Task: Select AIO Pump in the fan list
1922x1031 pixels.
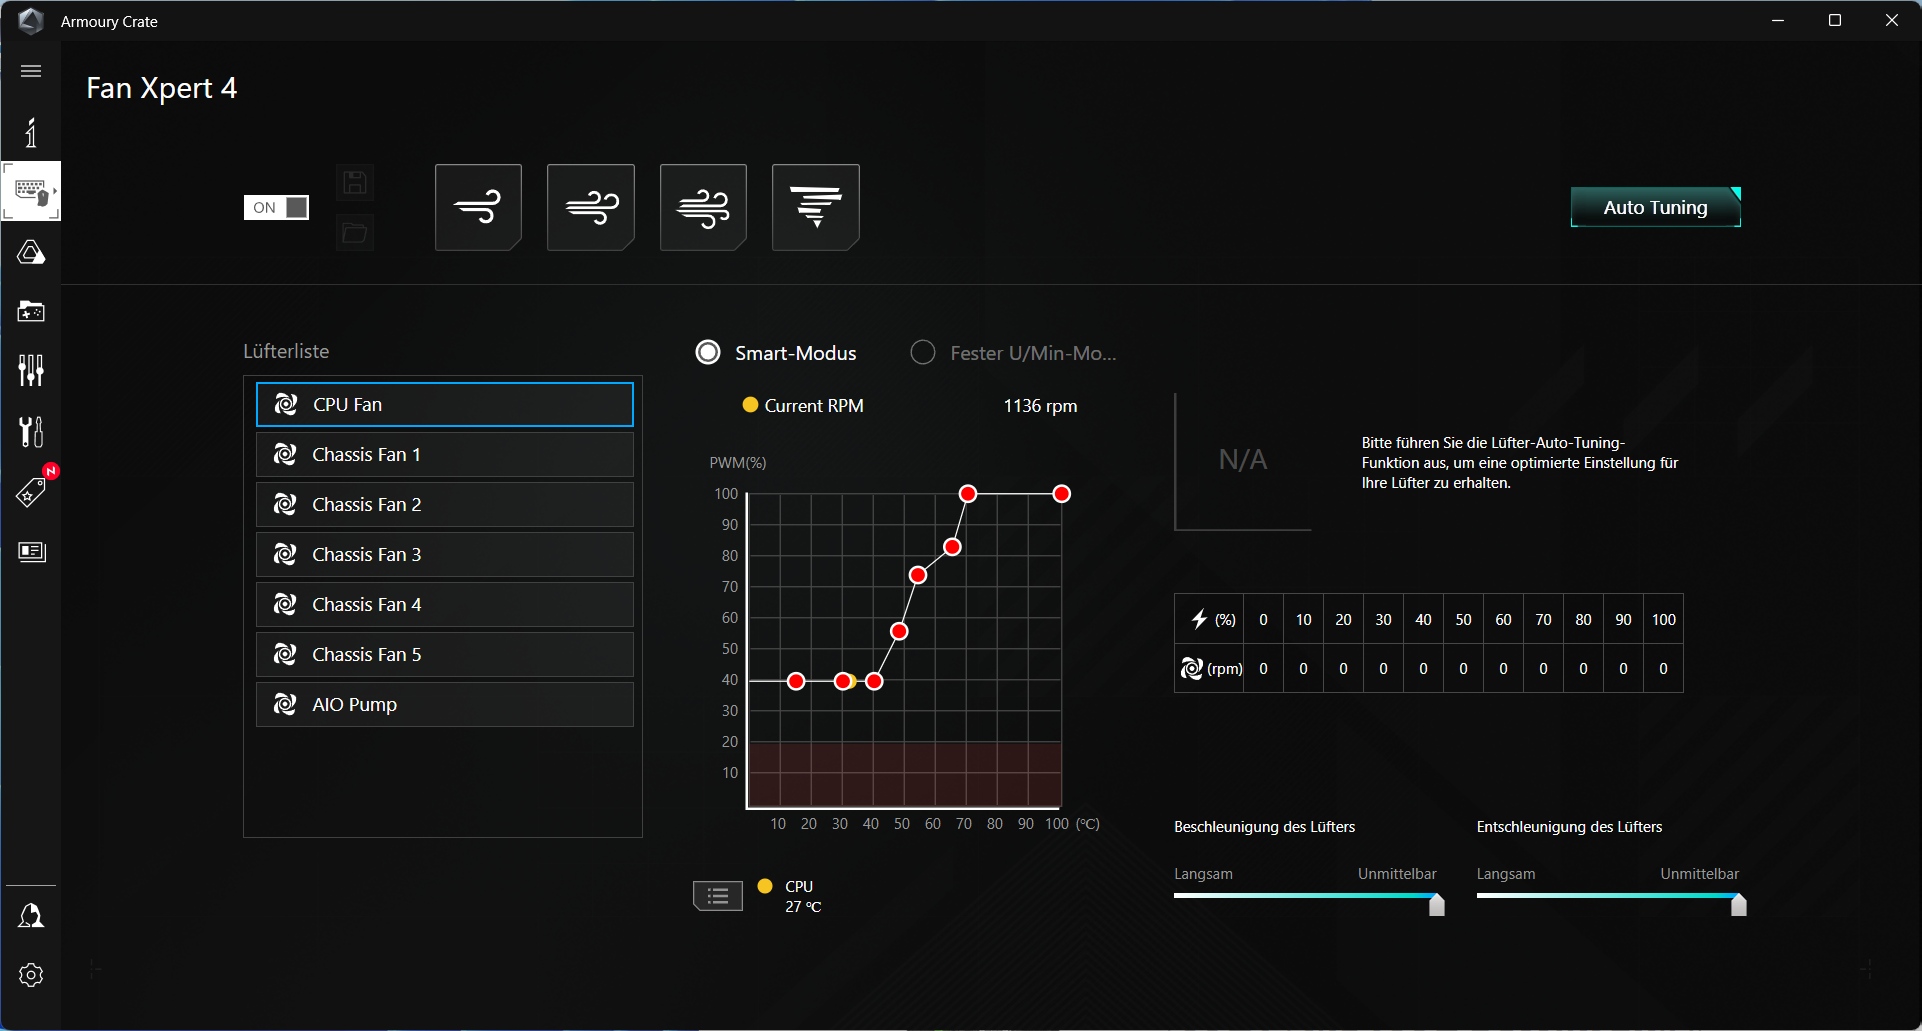Action: [x=444, y=704]
